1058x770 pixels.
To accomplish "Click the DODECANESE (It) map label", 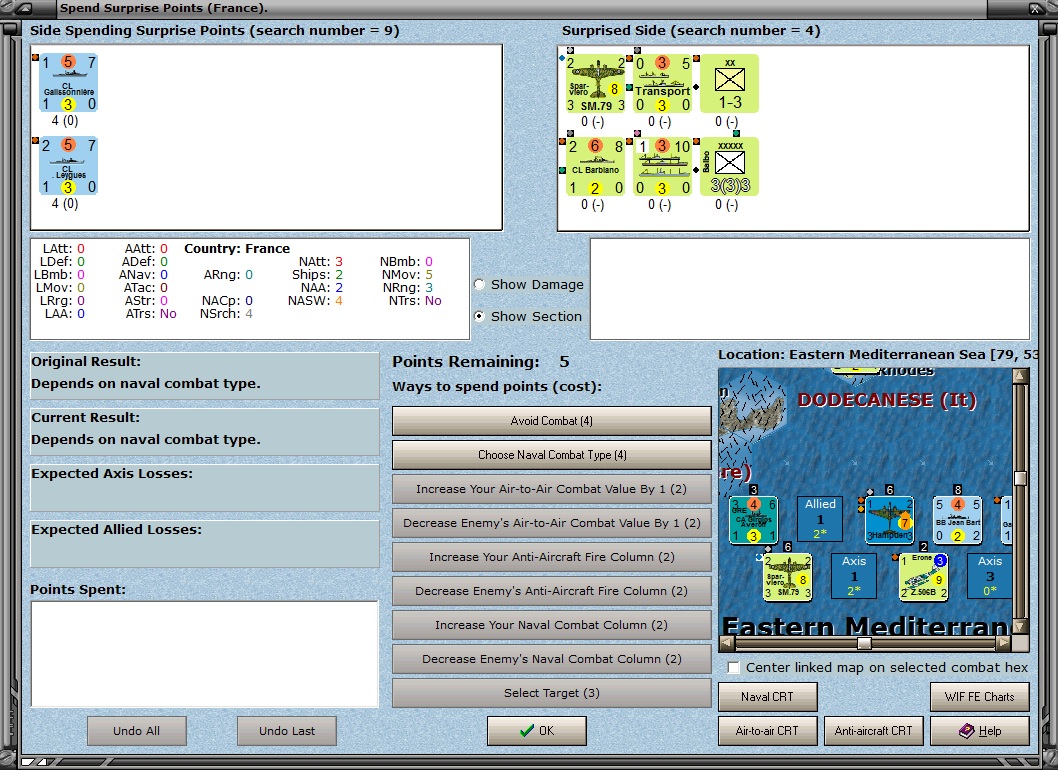I will point(887,400).
